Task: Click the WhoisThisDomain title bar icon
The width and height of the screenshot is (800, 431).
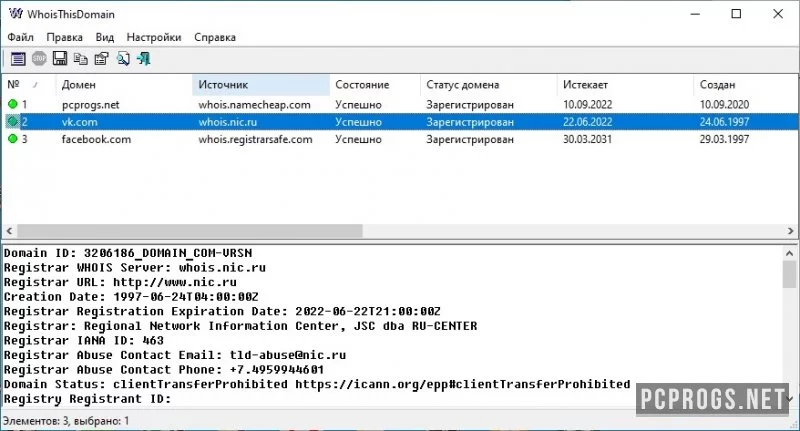Action: coord(16,13)
